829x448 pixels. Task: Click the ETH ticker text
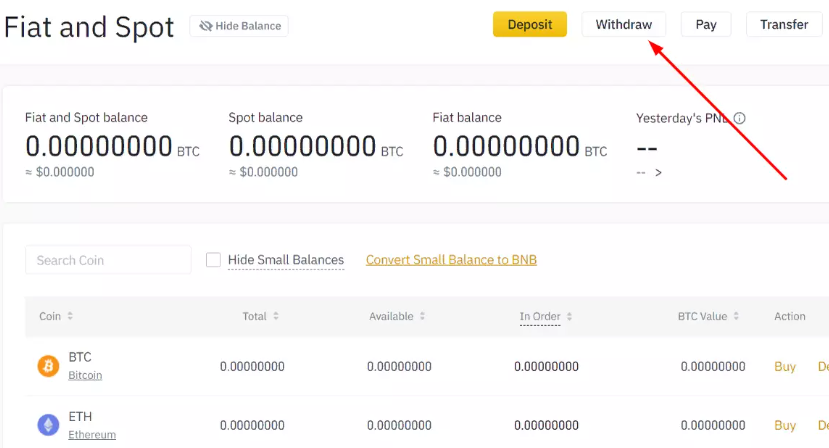[x=80, y=416]
